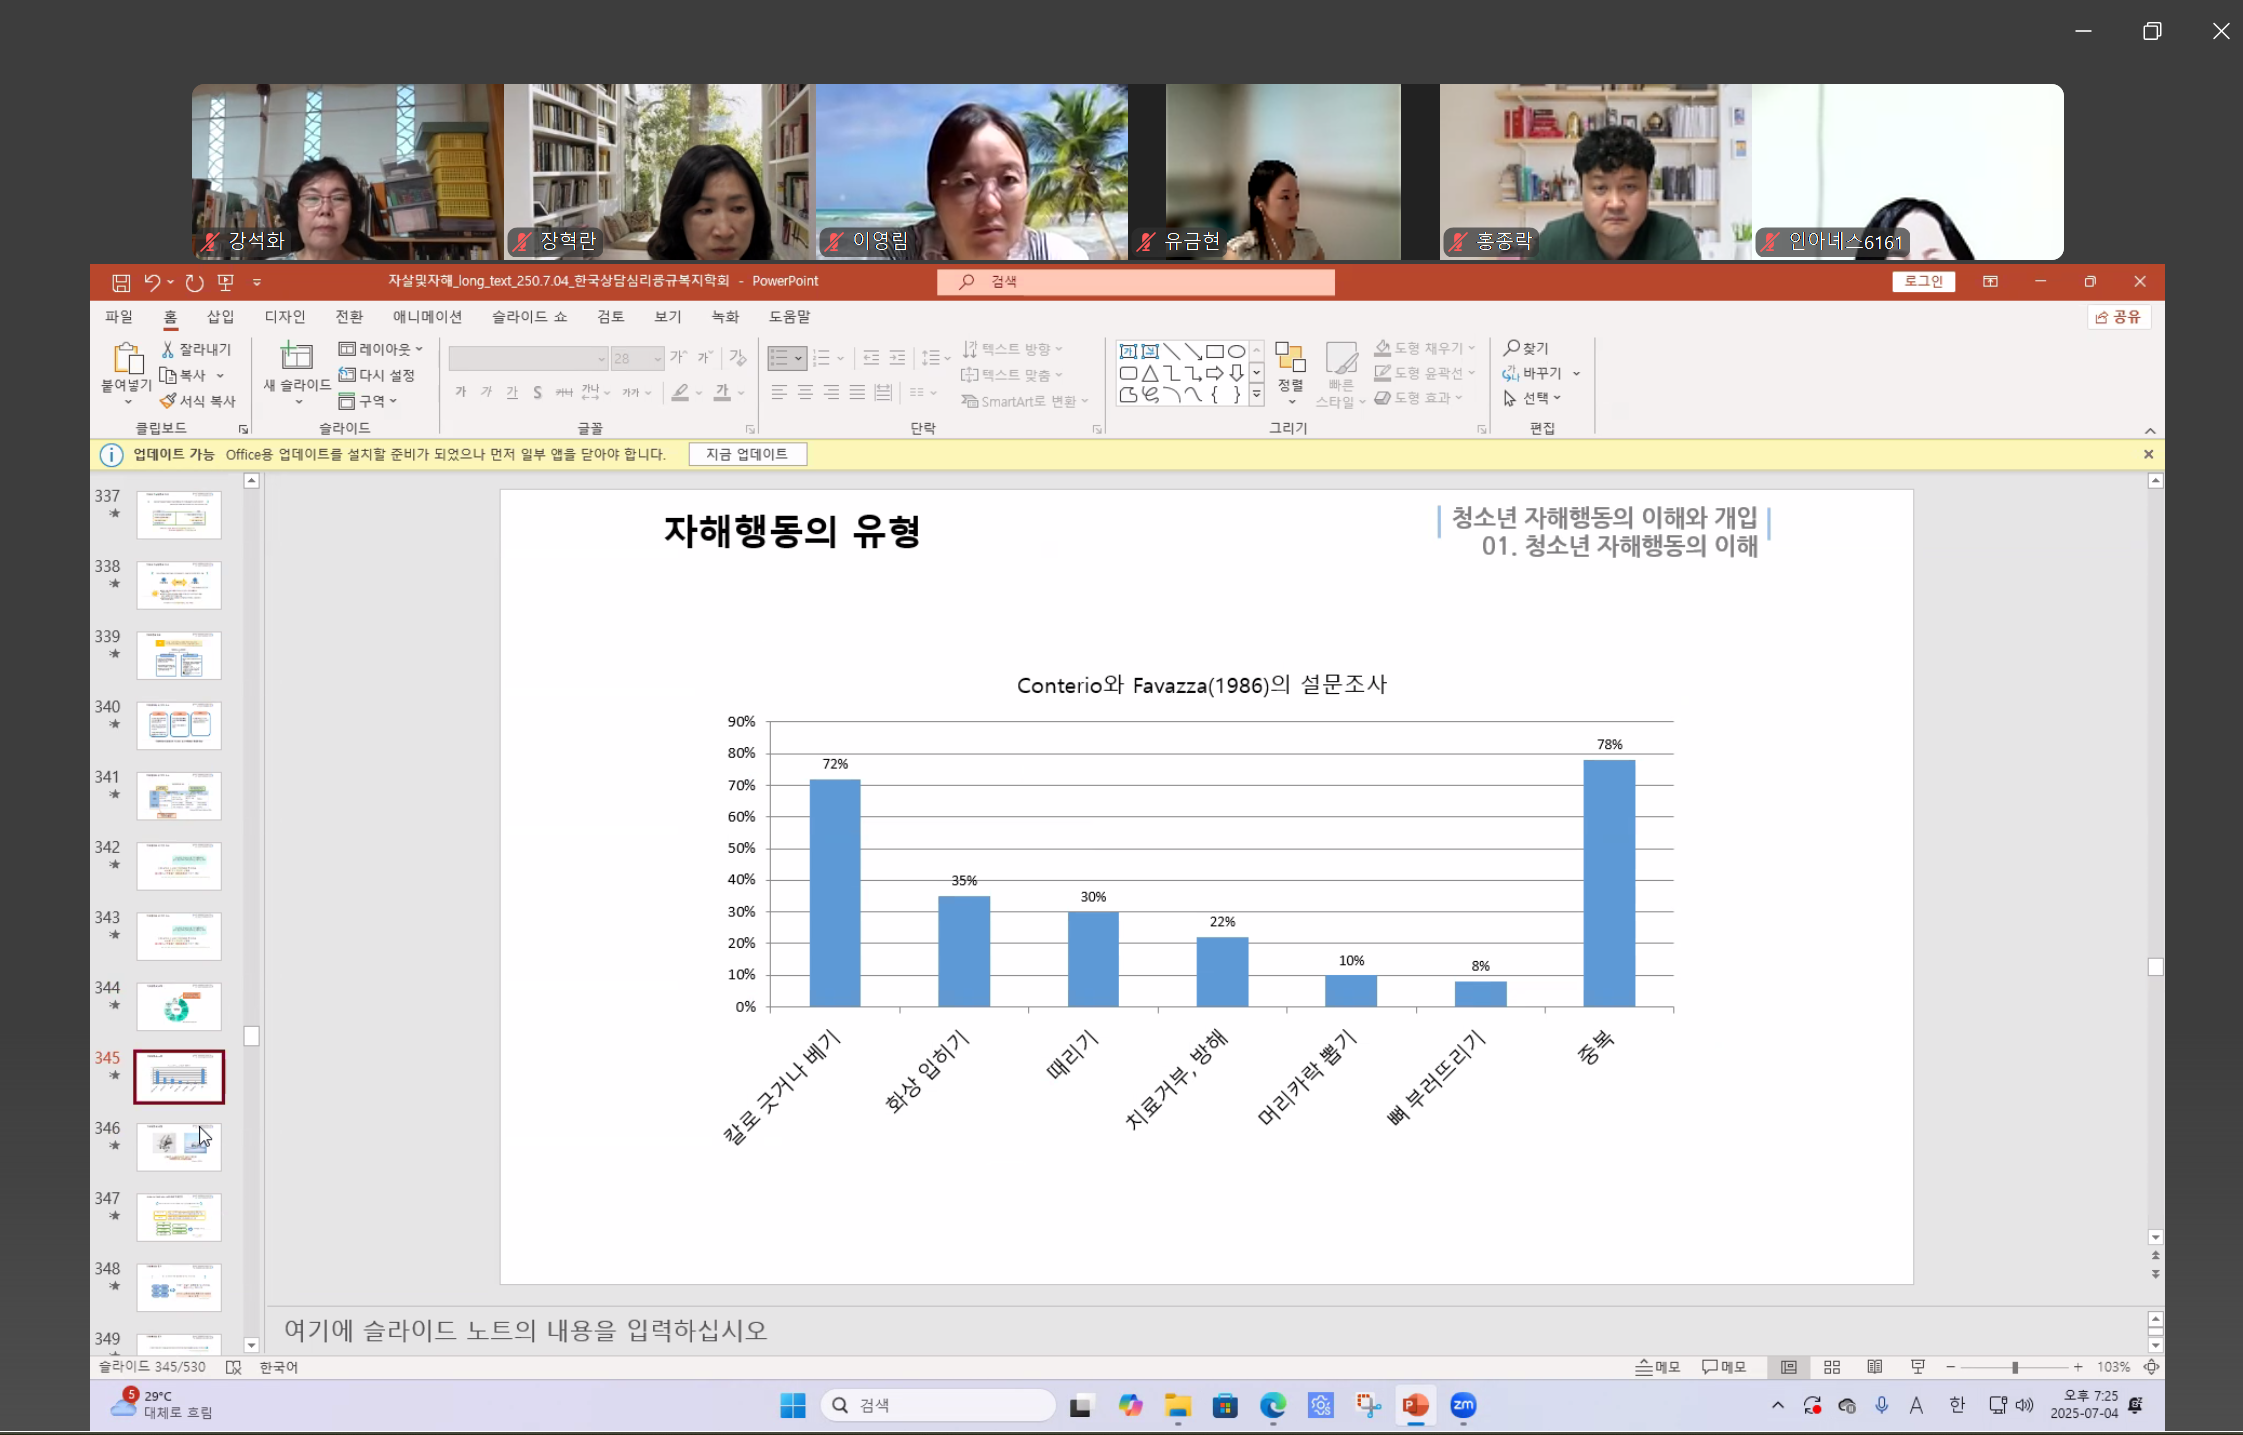Toggle the Notes (메모) pane in the status bar
This screenshot has width=2243, height=1435.
1657,1367
